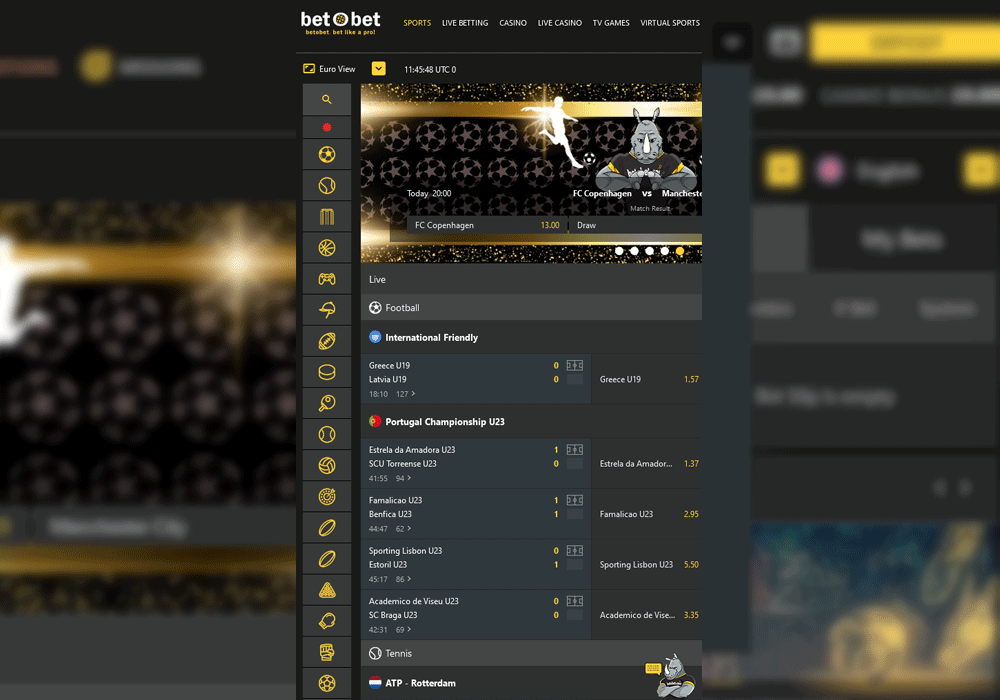
Task: Collapse the Football section header
Action: tap(531, 307)
